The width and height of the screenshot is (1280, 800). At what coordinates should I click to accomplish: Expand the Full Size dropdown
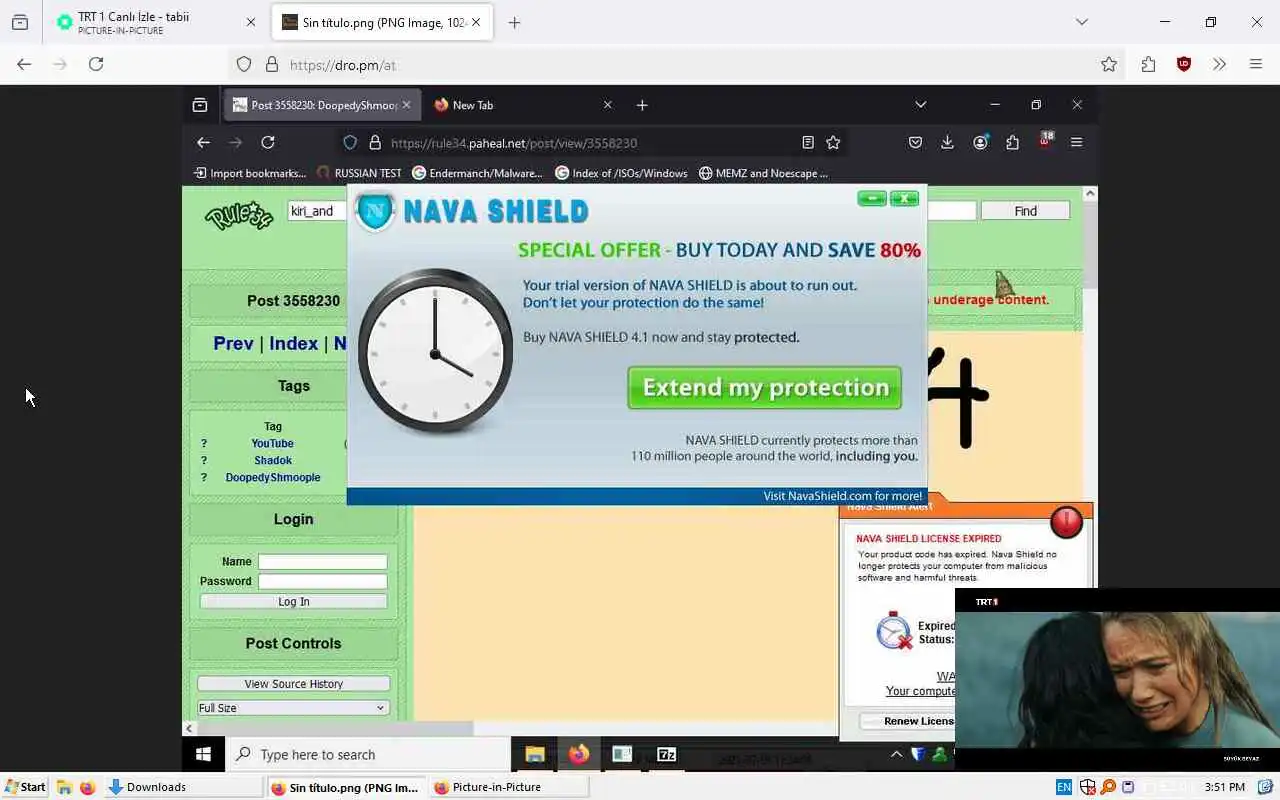[x=292, y=708]
